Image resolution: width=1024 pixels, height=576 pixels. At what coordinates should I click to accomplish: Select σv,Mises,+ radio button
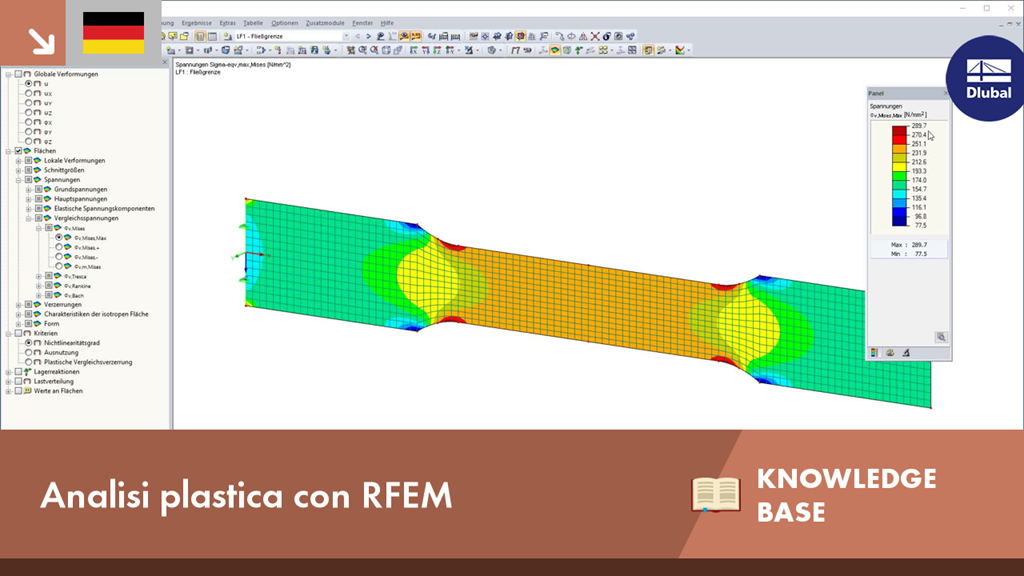(x=59, y=248)
